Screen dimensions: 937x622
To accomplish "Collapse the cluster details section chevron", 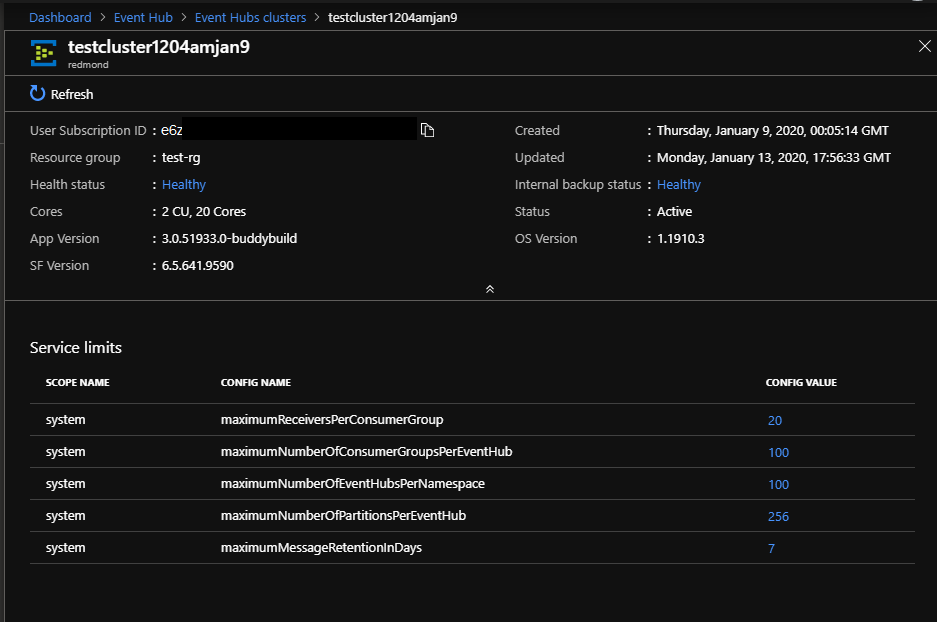I will tap(489, 288).
